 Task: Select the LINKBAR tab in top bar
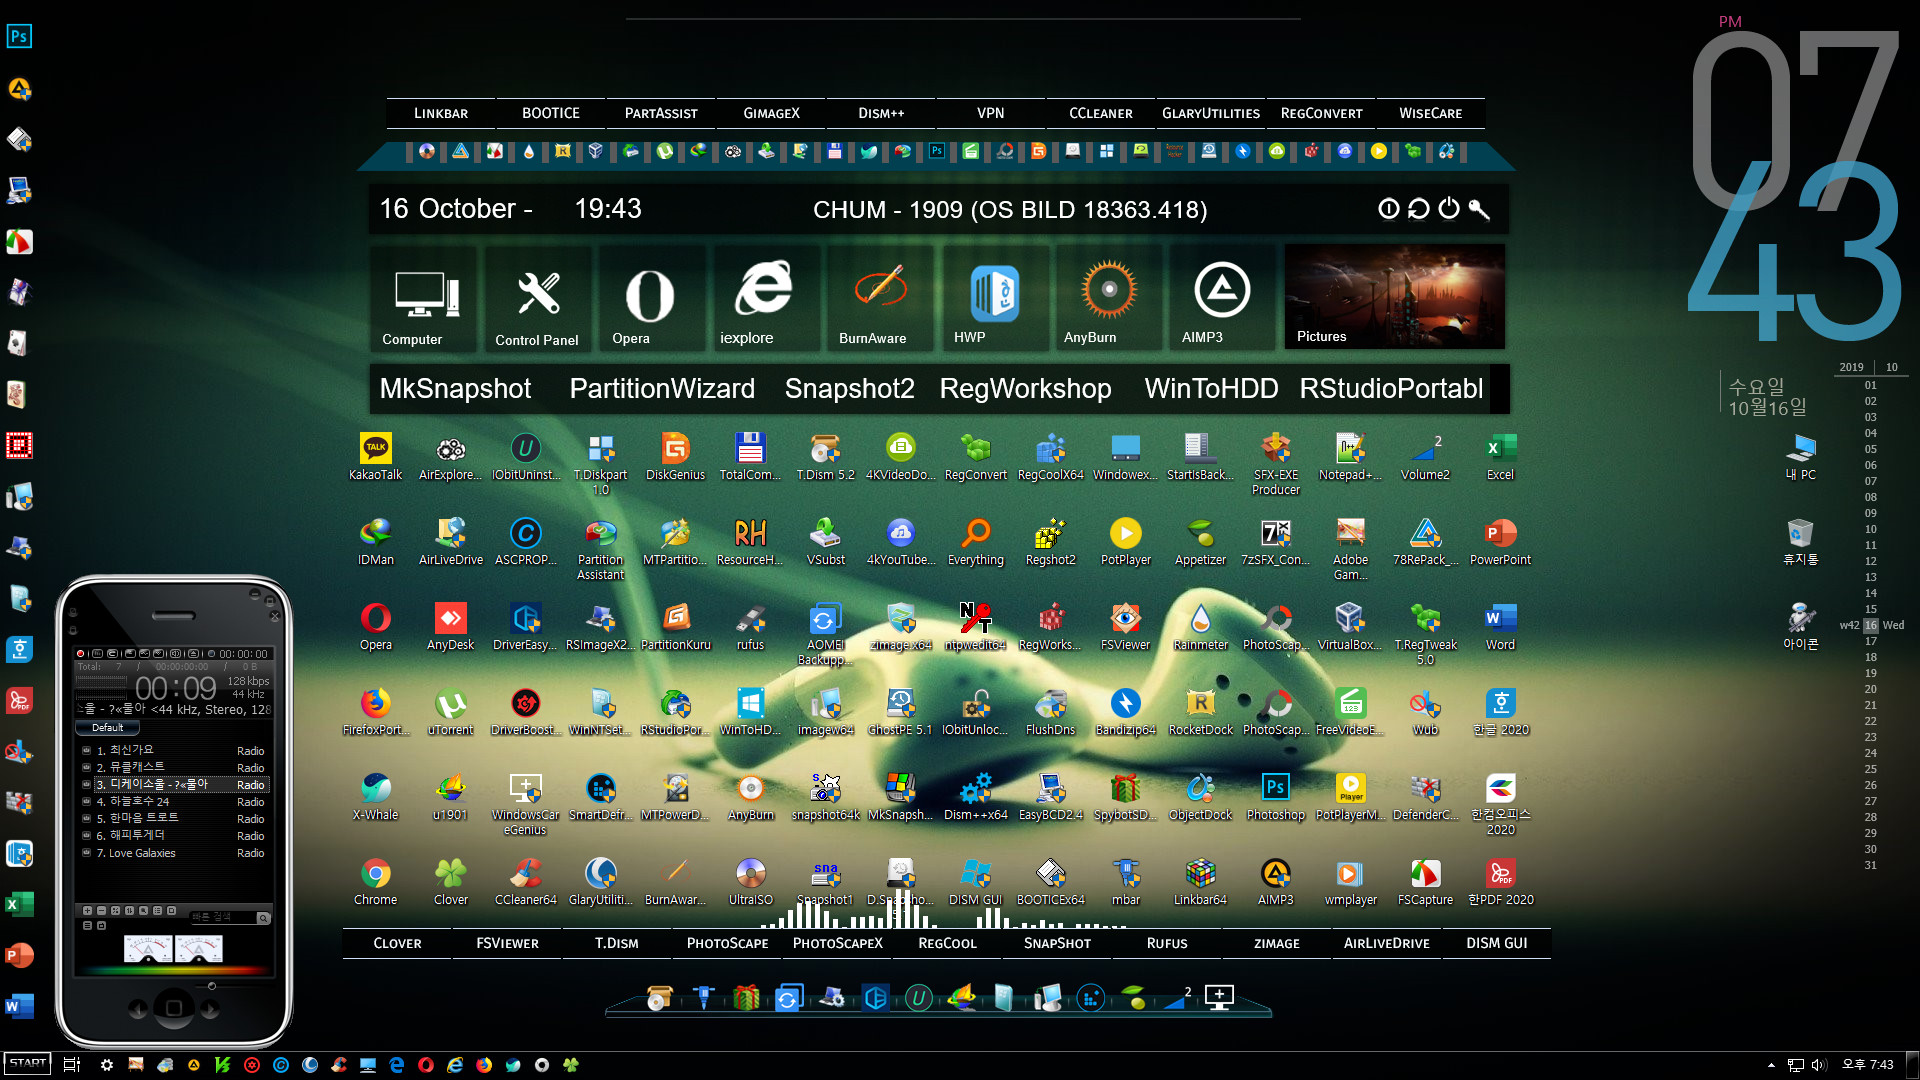point(441,113)
